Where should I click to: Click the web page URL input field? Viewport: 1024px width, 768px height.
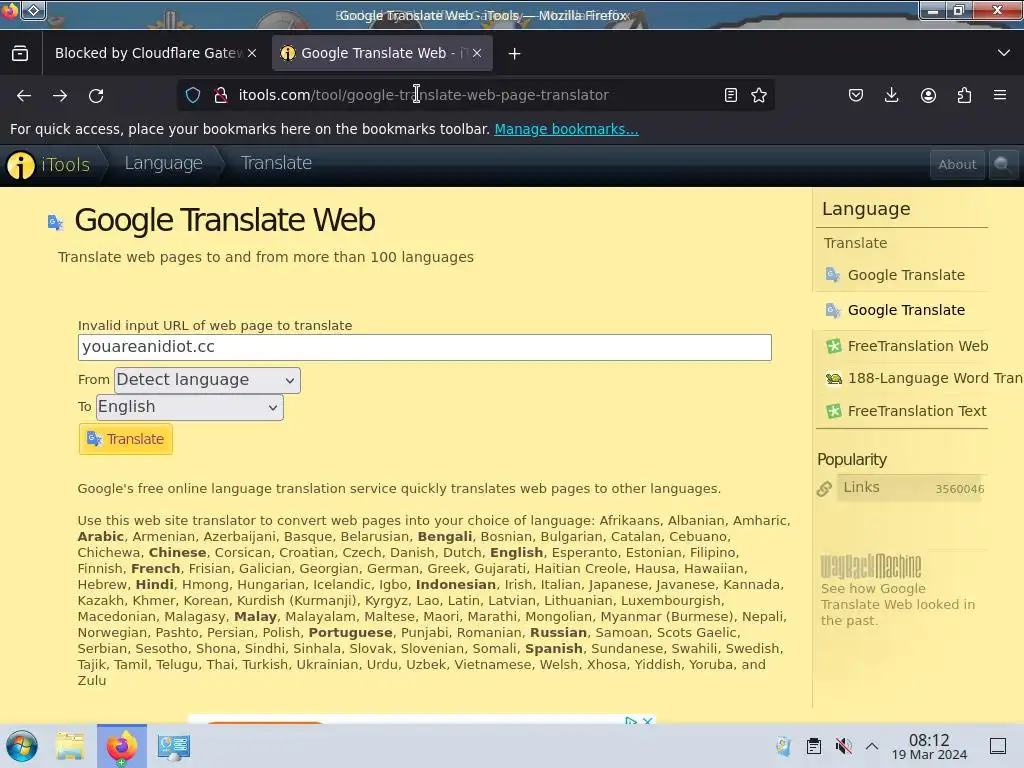(424, 347)
